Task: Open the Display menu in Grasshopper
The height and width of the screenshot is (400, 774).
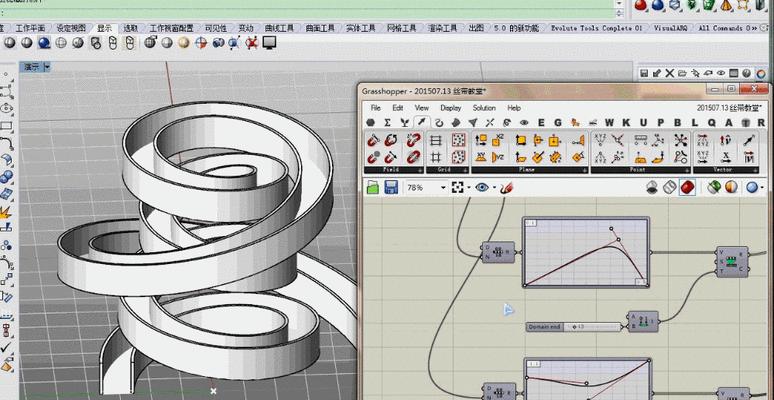Action: coord(451,107)
